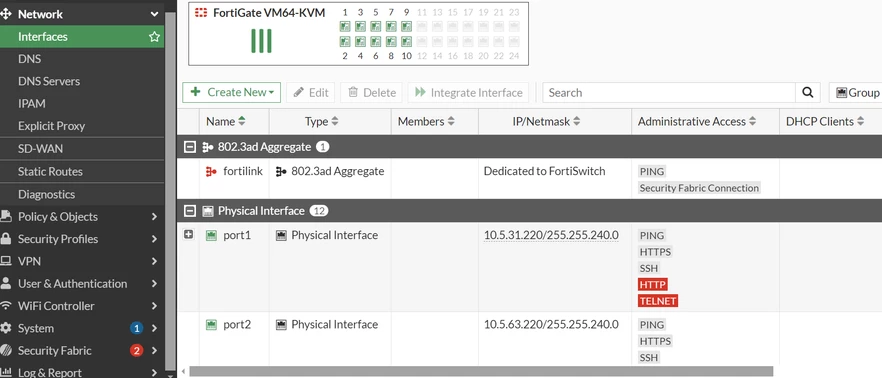Click the Policy & Objects folder icon
The height and width of the screenshot is (378, 882).
click(6, 216)
